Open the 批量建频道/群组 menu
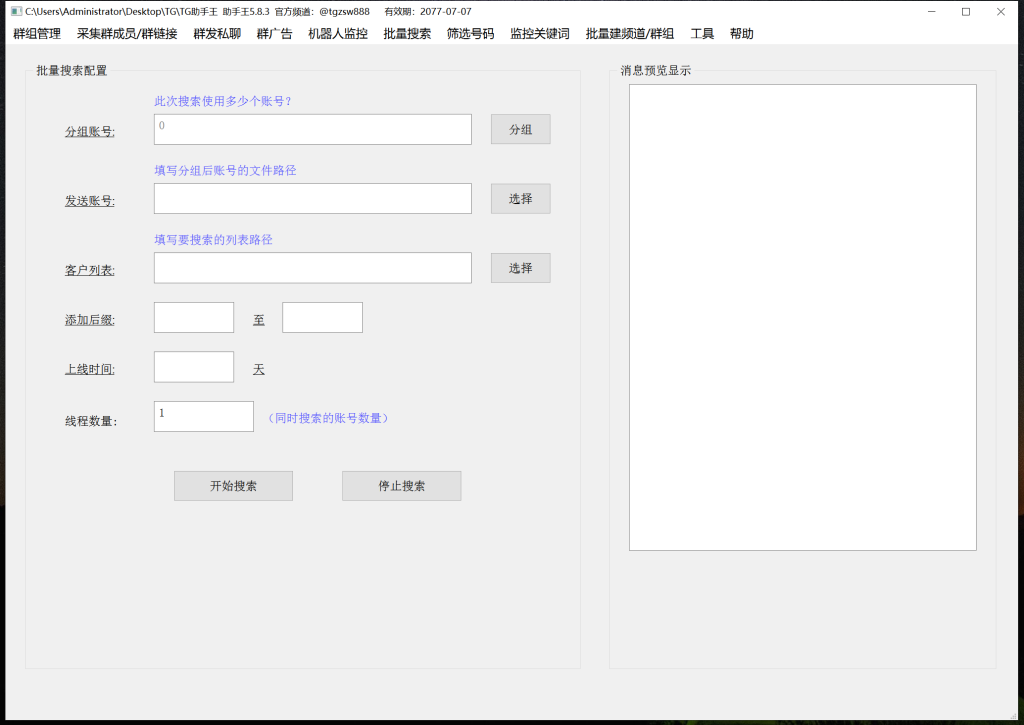The image size is (1024, 725). click(630, 34)
